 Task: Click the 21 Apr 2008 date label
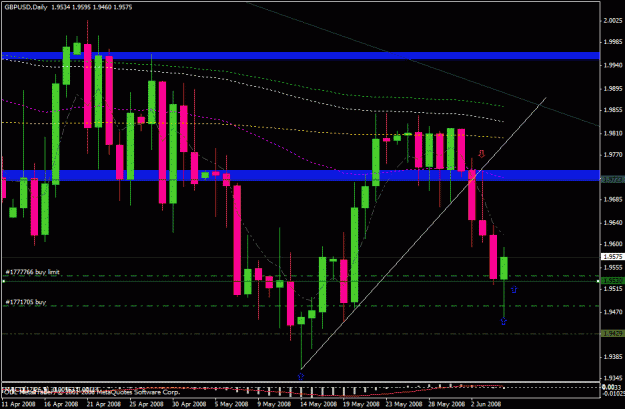[x=104, y=404]
